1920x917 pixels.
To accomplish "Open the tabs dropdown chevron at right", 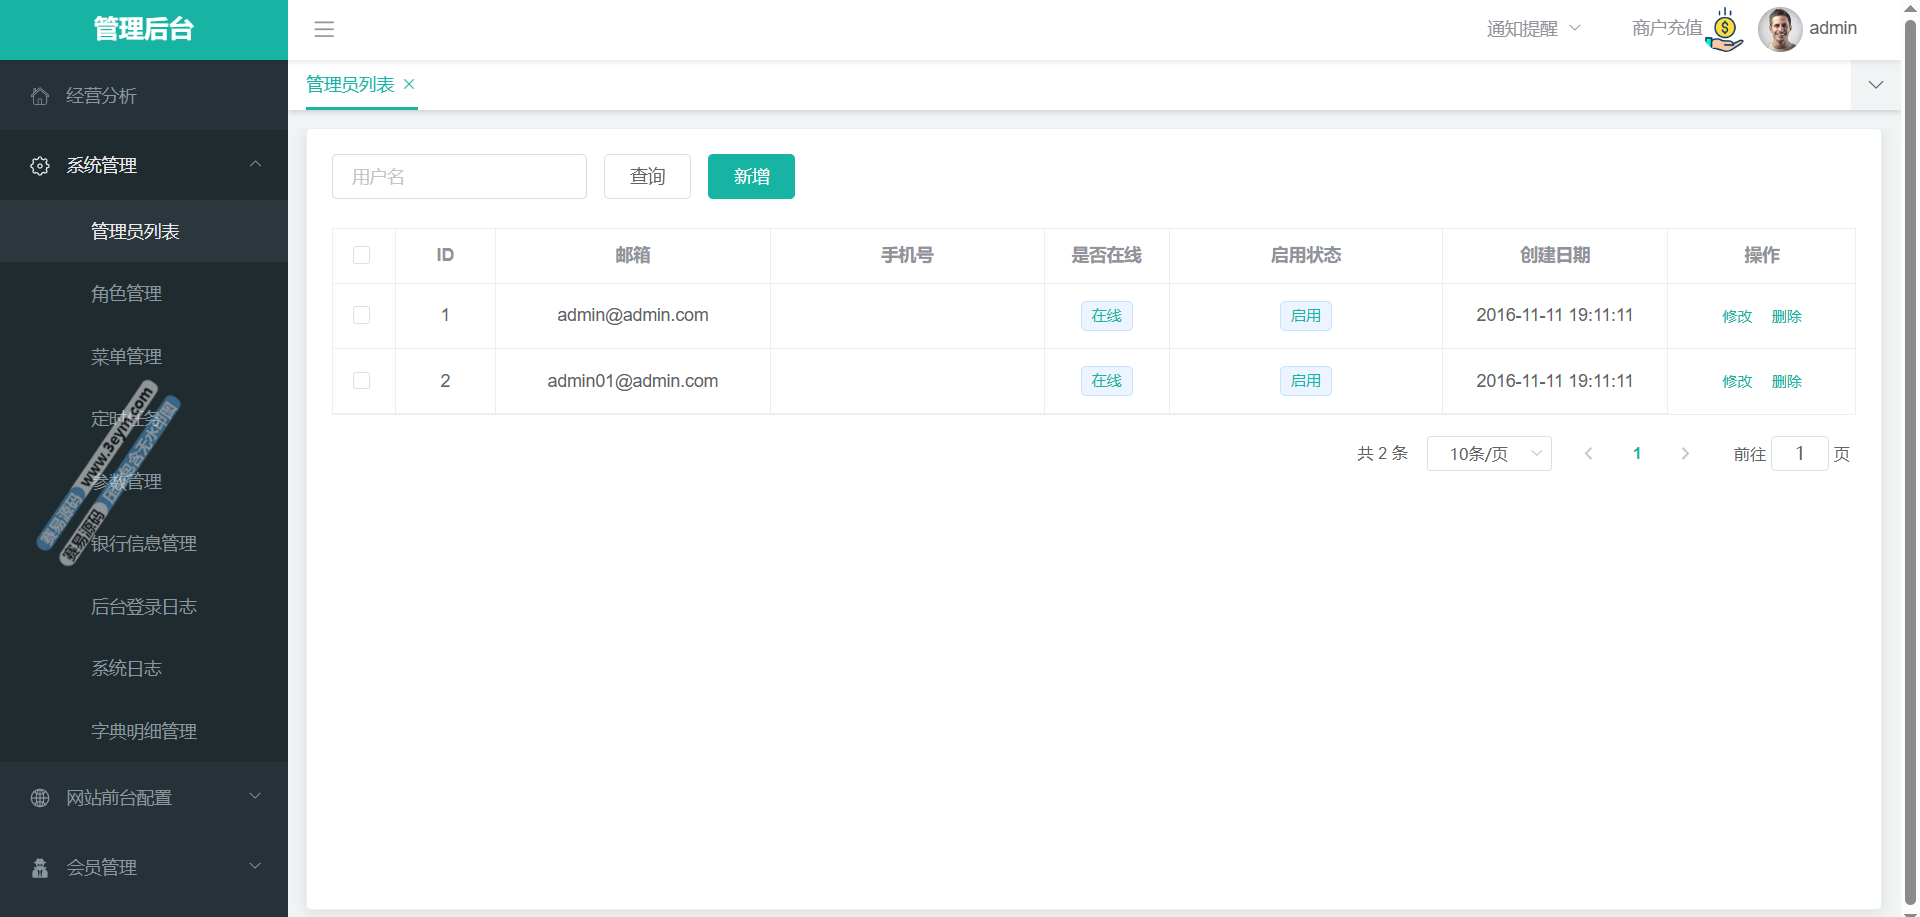I will coord(1875,85).
